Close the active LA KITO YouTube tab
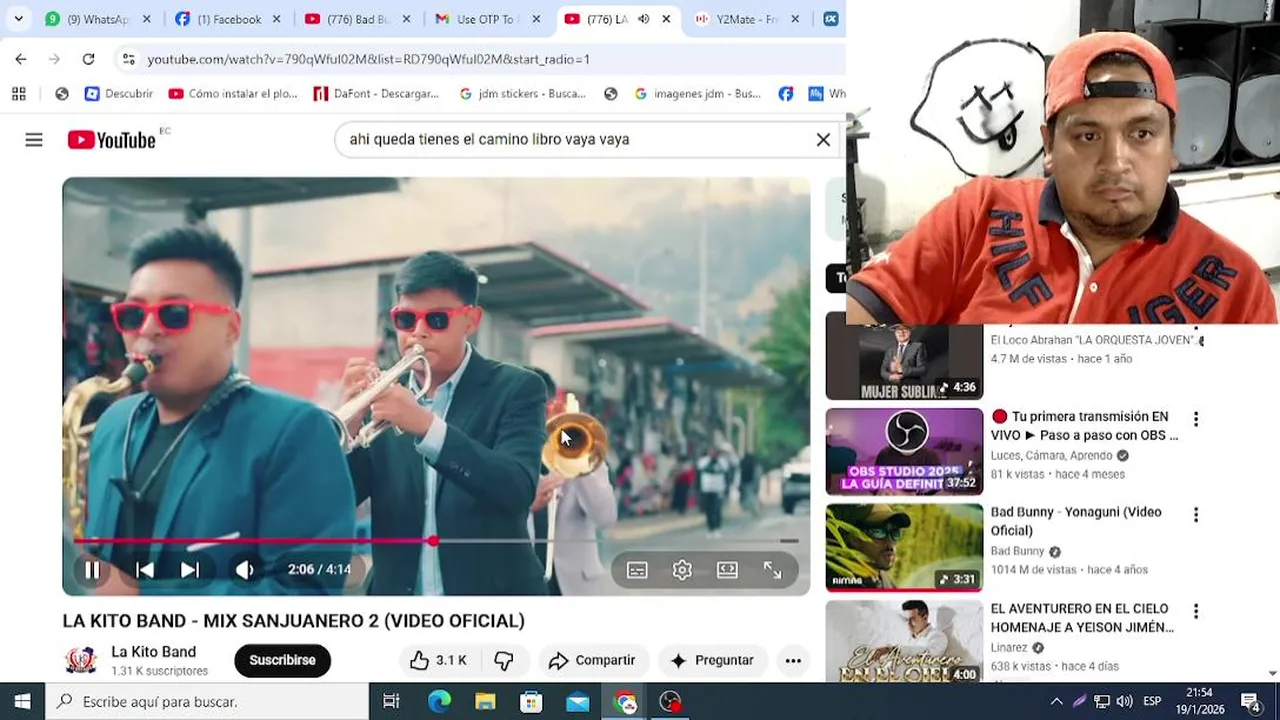The image size is (1280, 720). pyautogui.click(x=666, y=19)
